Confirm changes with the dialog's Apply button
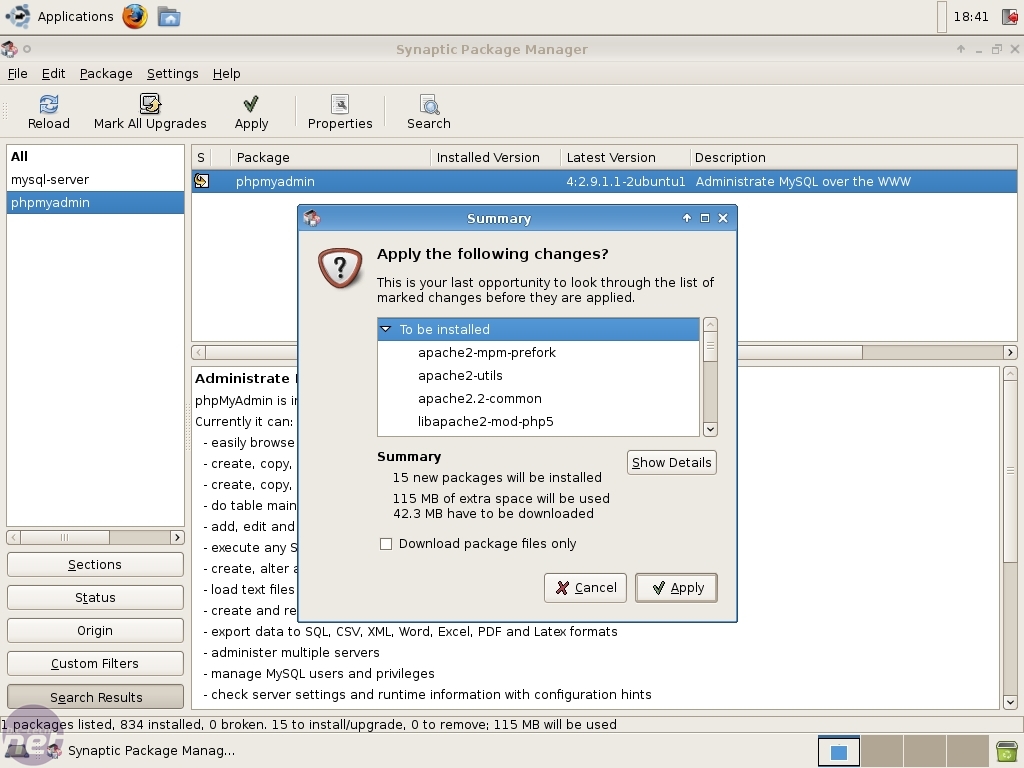This screenshot has height=768, width=1024. (x=676, y=588)
